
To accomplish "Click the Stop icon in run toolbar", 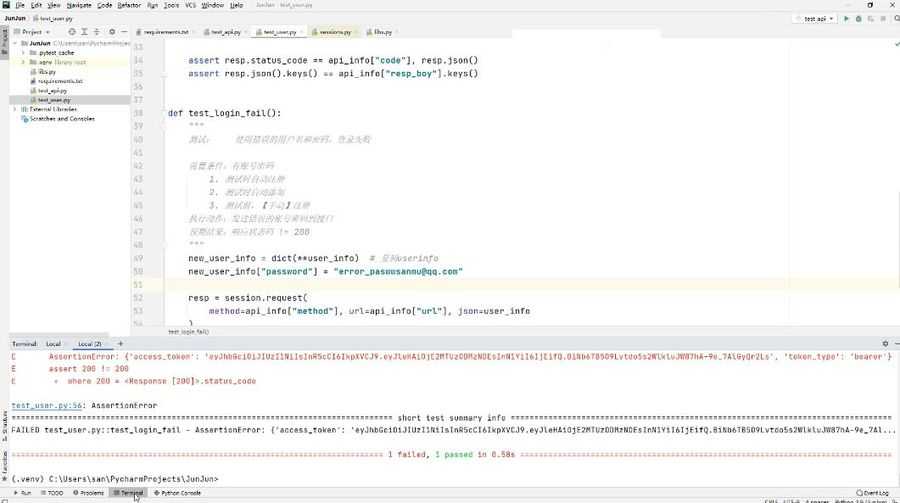I will pyautogui.click(x=883, y=19).
